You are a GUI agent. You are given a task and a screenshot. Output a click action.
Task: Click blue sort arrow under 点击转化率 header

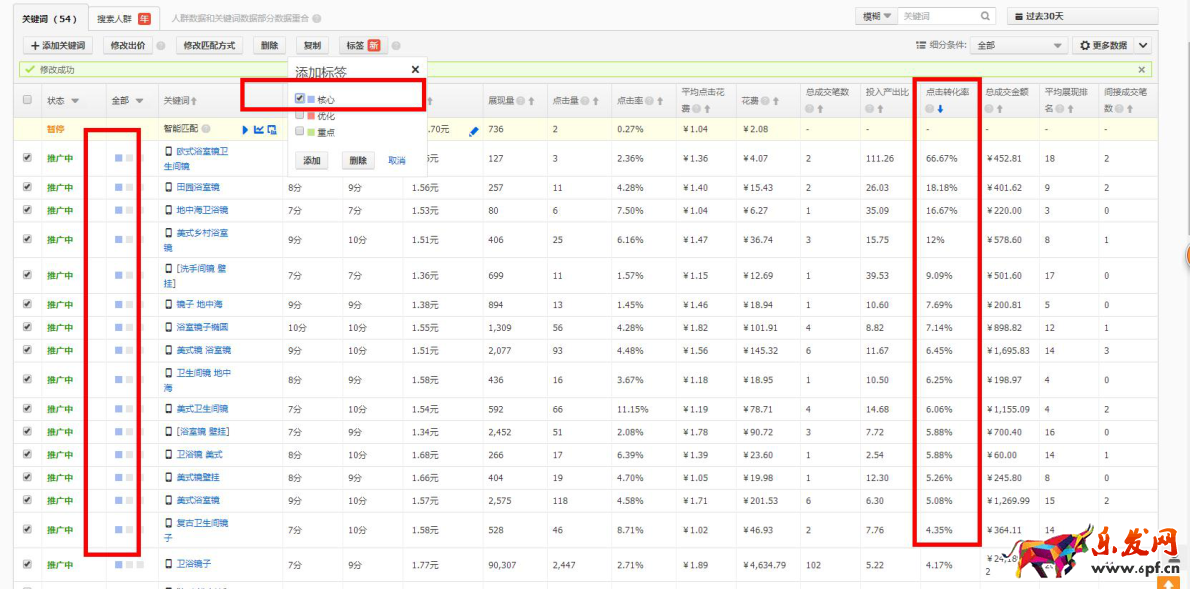click(940, 108)
